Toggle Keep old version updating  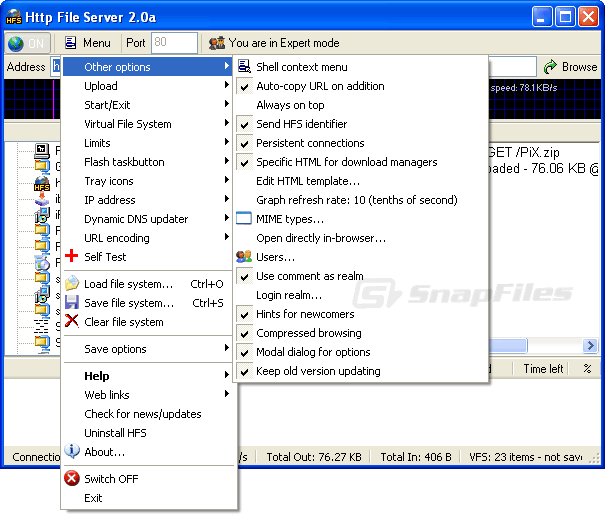click(361, 371)
